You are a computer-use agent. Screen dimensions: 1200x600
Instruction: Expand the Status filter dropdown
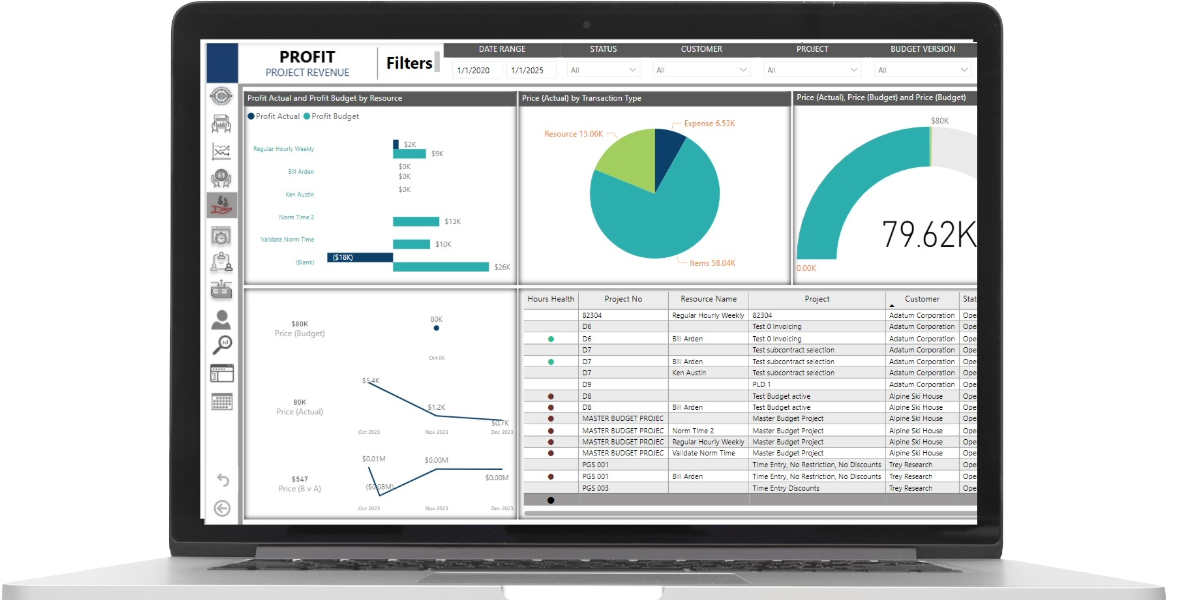603,70
